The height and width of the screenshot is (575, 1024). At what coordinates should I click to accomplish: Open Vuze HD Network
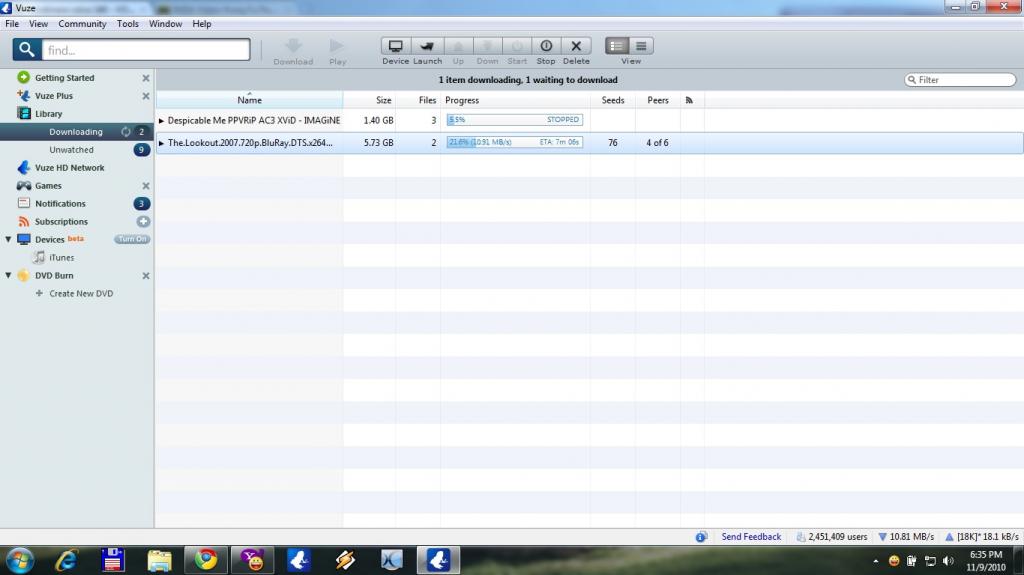click(x=69, y=168)
